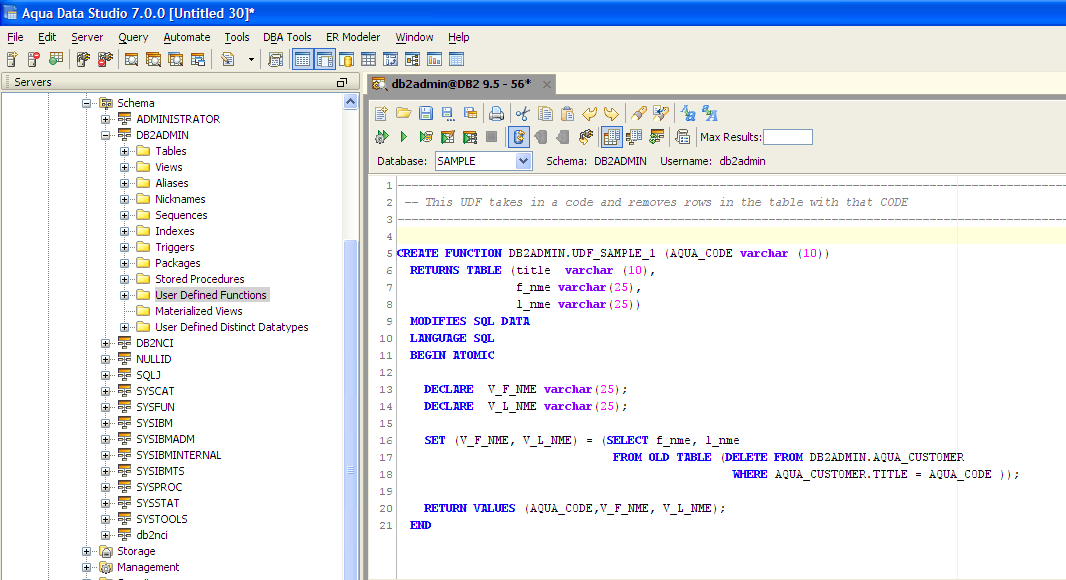Toggle the first highlighted panel layout button in main toolbar
The height and width of the screenshot is (580, 1066).
[x=302, y=60]
